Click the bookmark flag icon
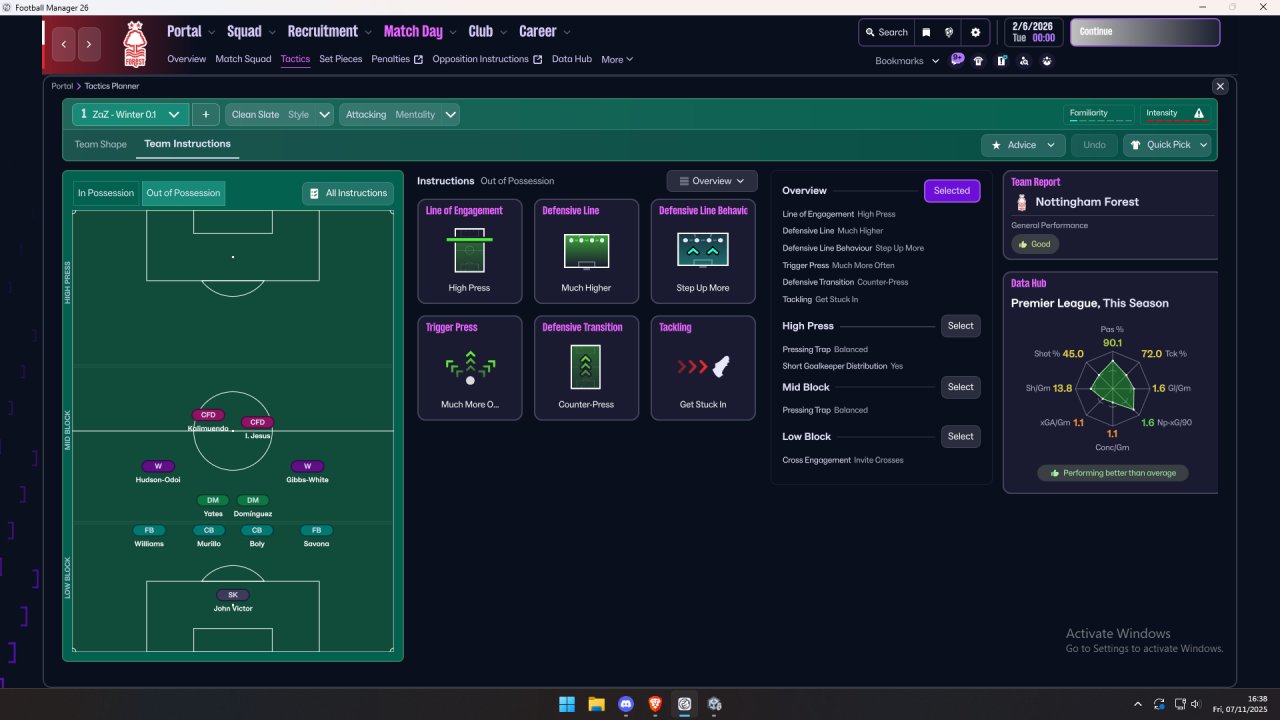1280x720 pixels. (926, 32)
